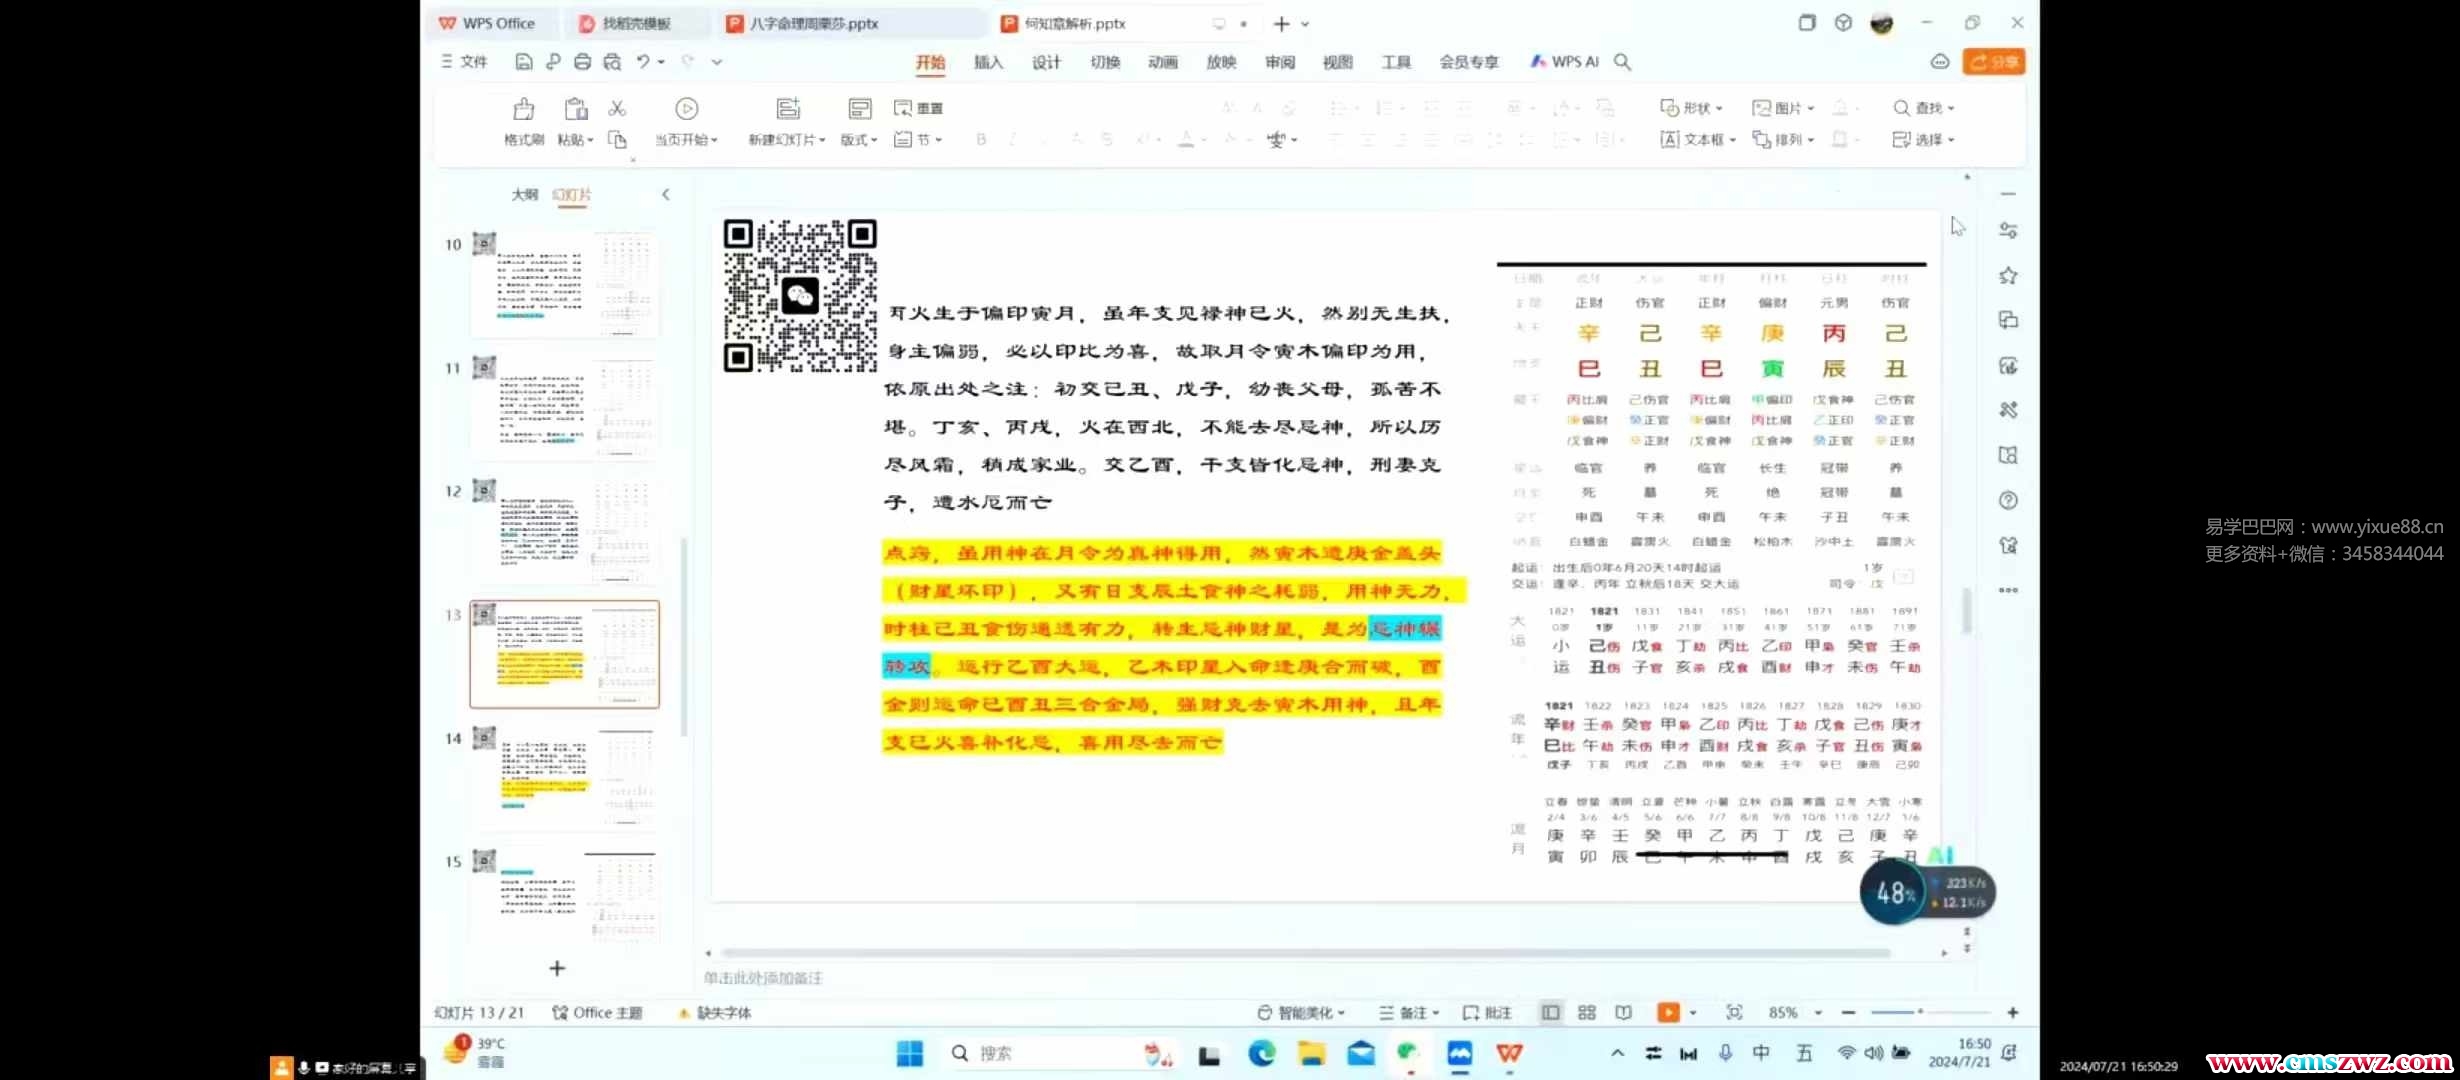
Task: Open the Insert (插入) ribbon tab
Action: (988, 62)
